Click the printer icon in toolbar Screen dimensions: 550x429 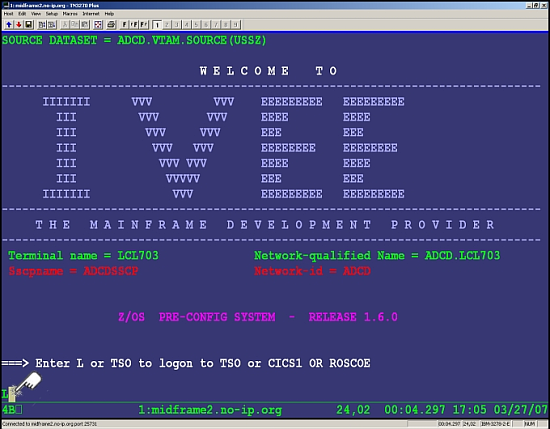[x=111, y=25]
